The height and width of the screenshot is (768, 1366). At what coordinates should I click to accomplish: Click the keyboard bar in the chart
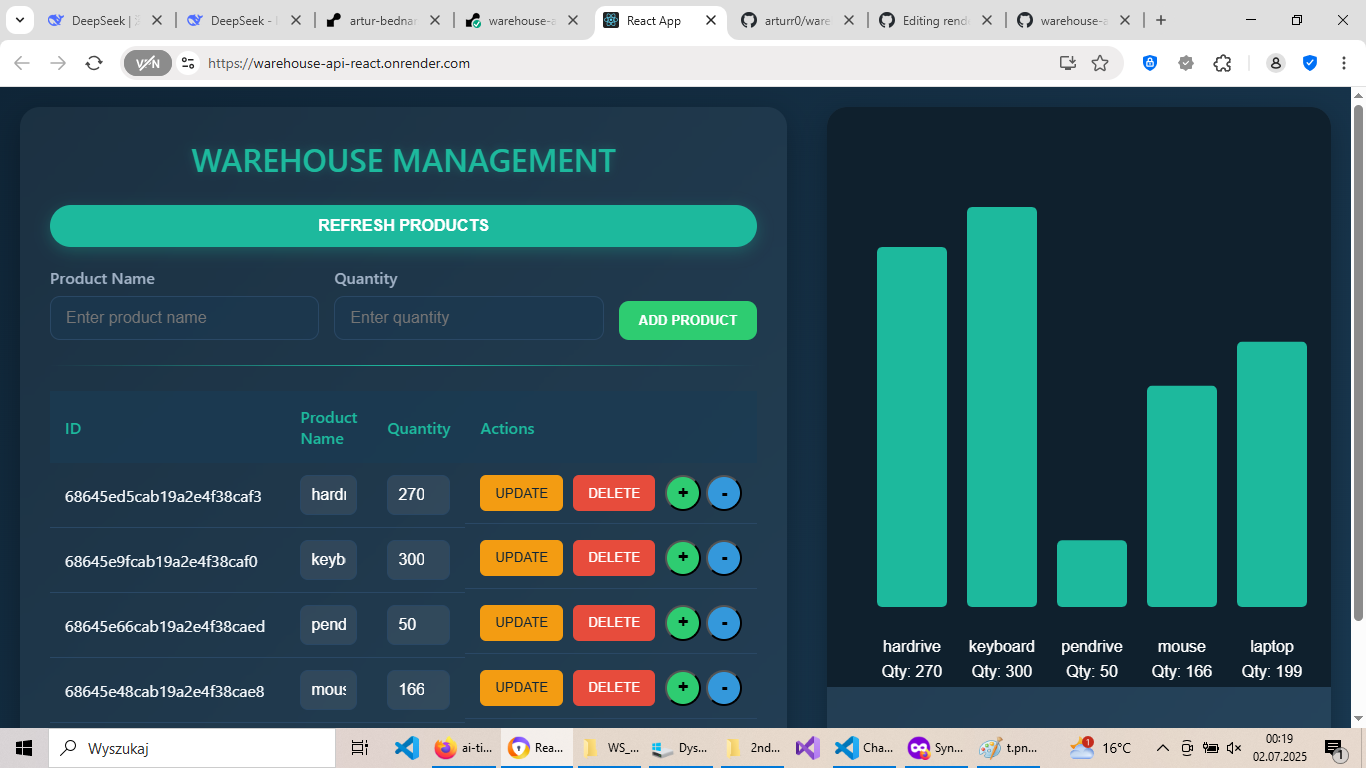(x=1001, y=406)
